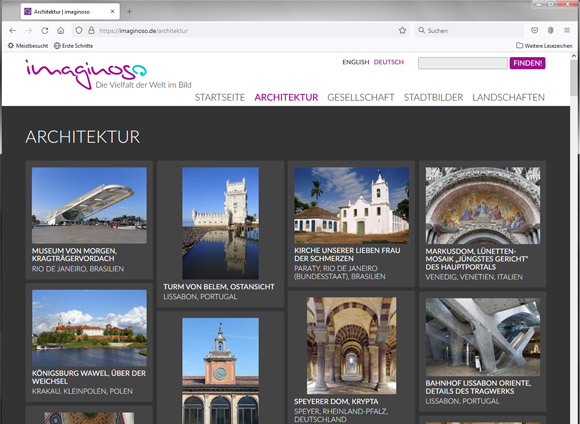Click the SPEYERER DOM, KRYPTA title
The width and height of the screenshot is (580, 424).
pyautogui.click(x=336, y=401)
